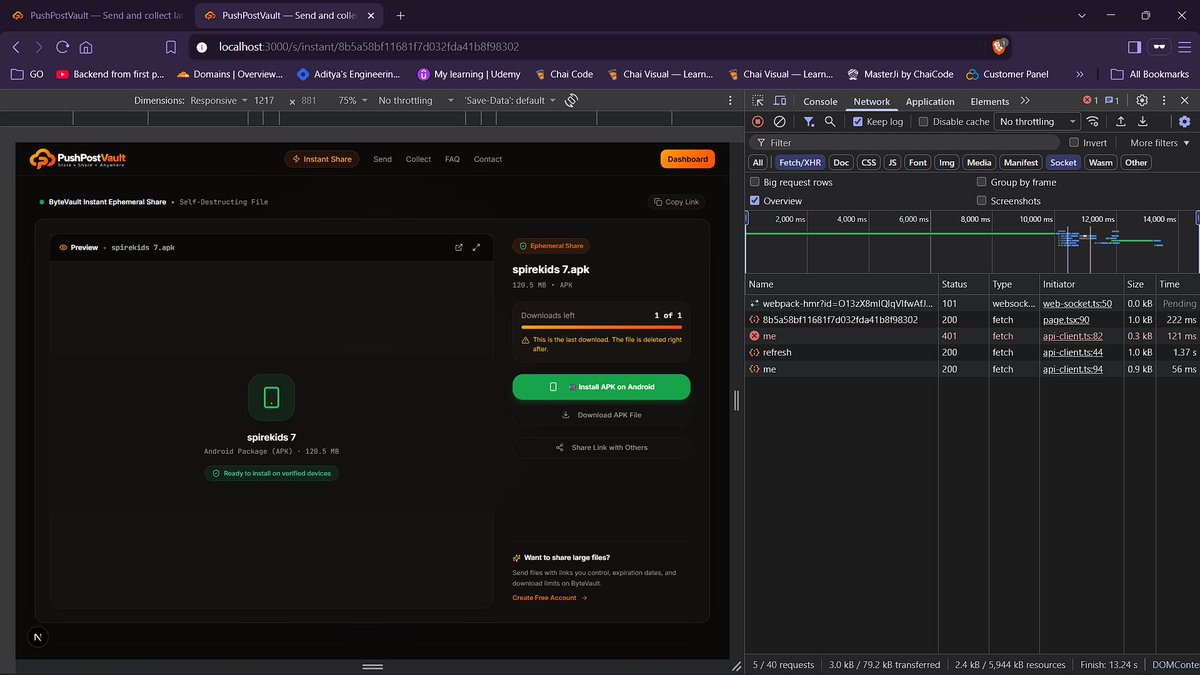Stop recording network log
The width and height of the screenshot is (1200, 675).
pyautogui.click(x=758, y=121)
